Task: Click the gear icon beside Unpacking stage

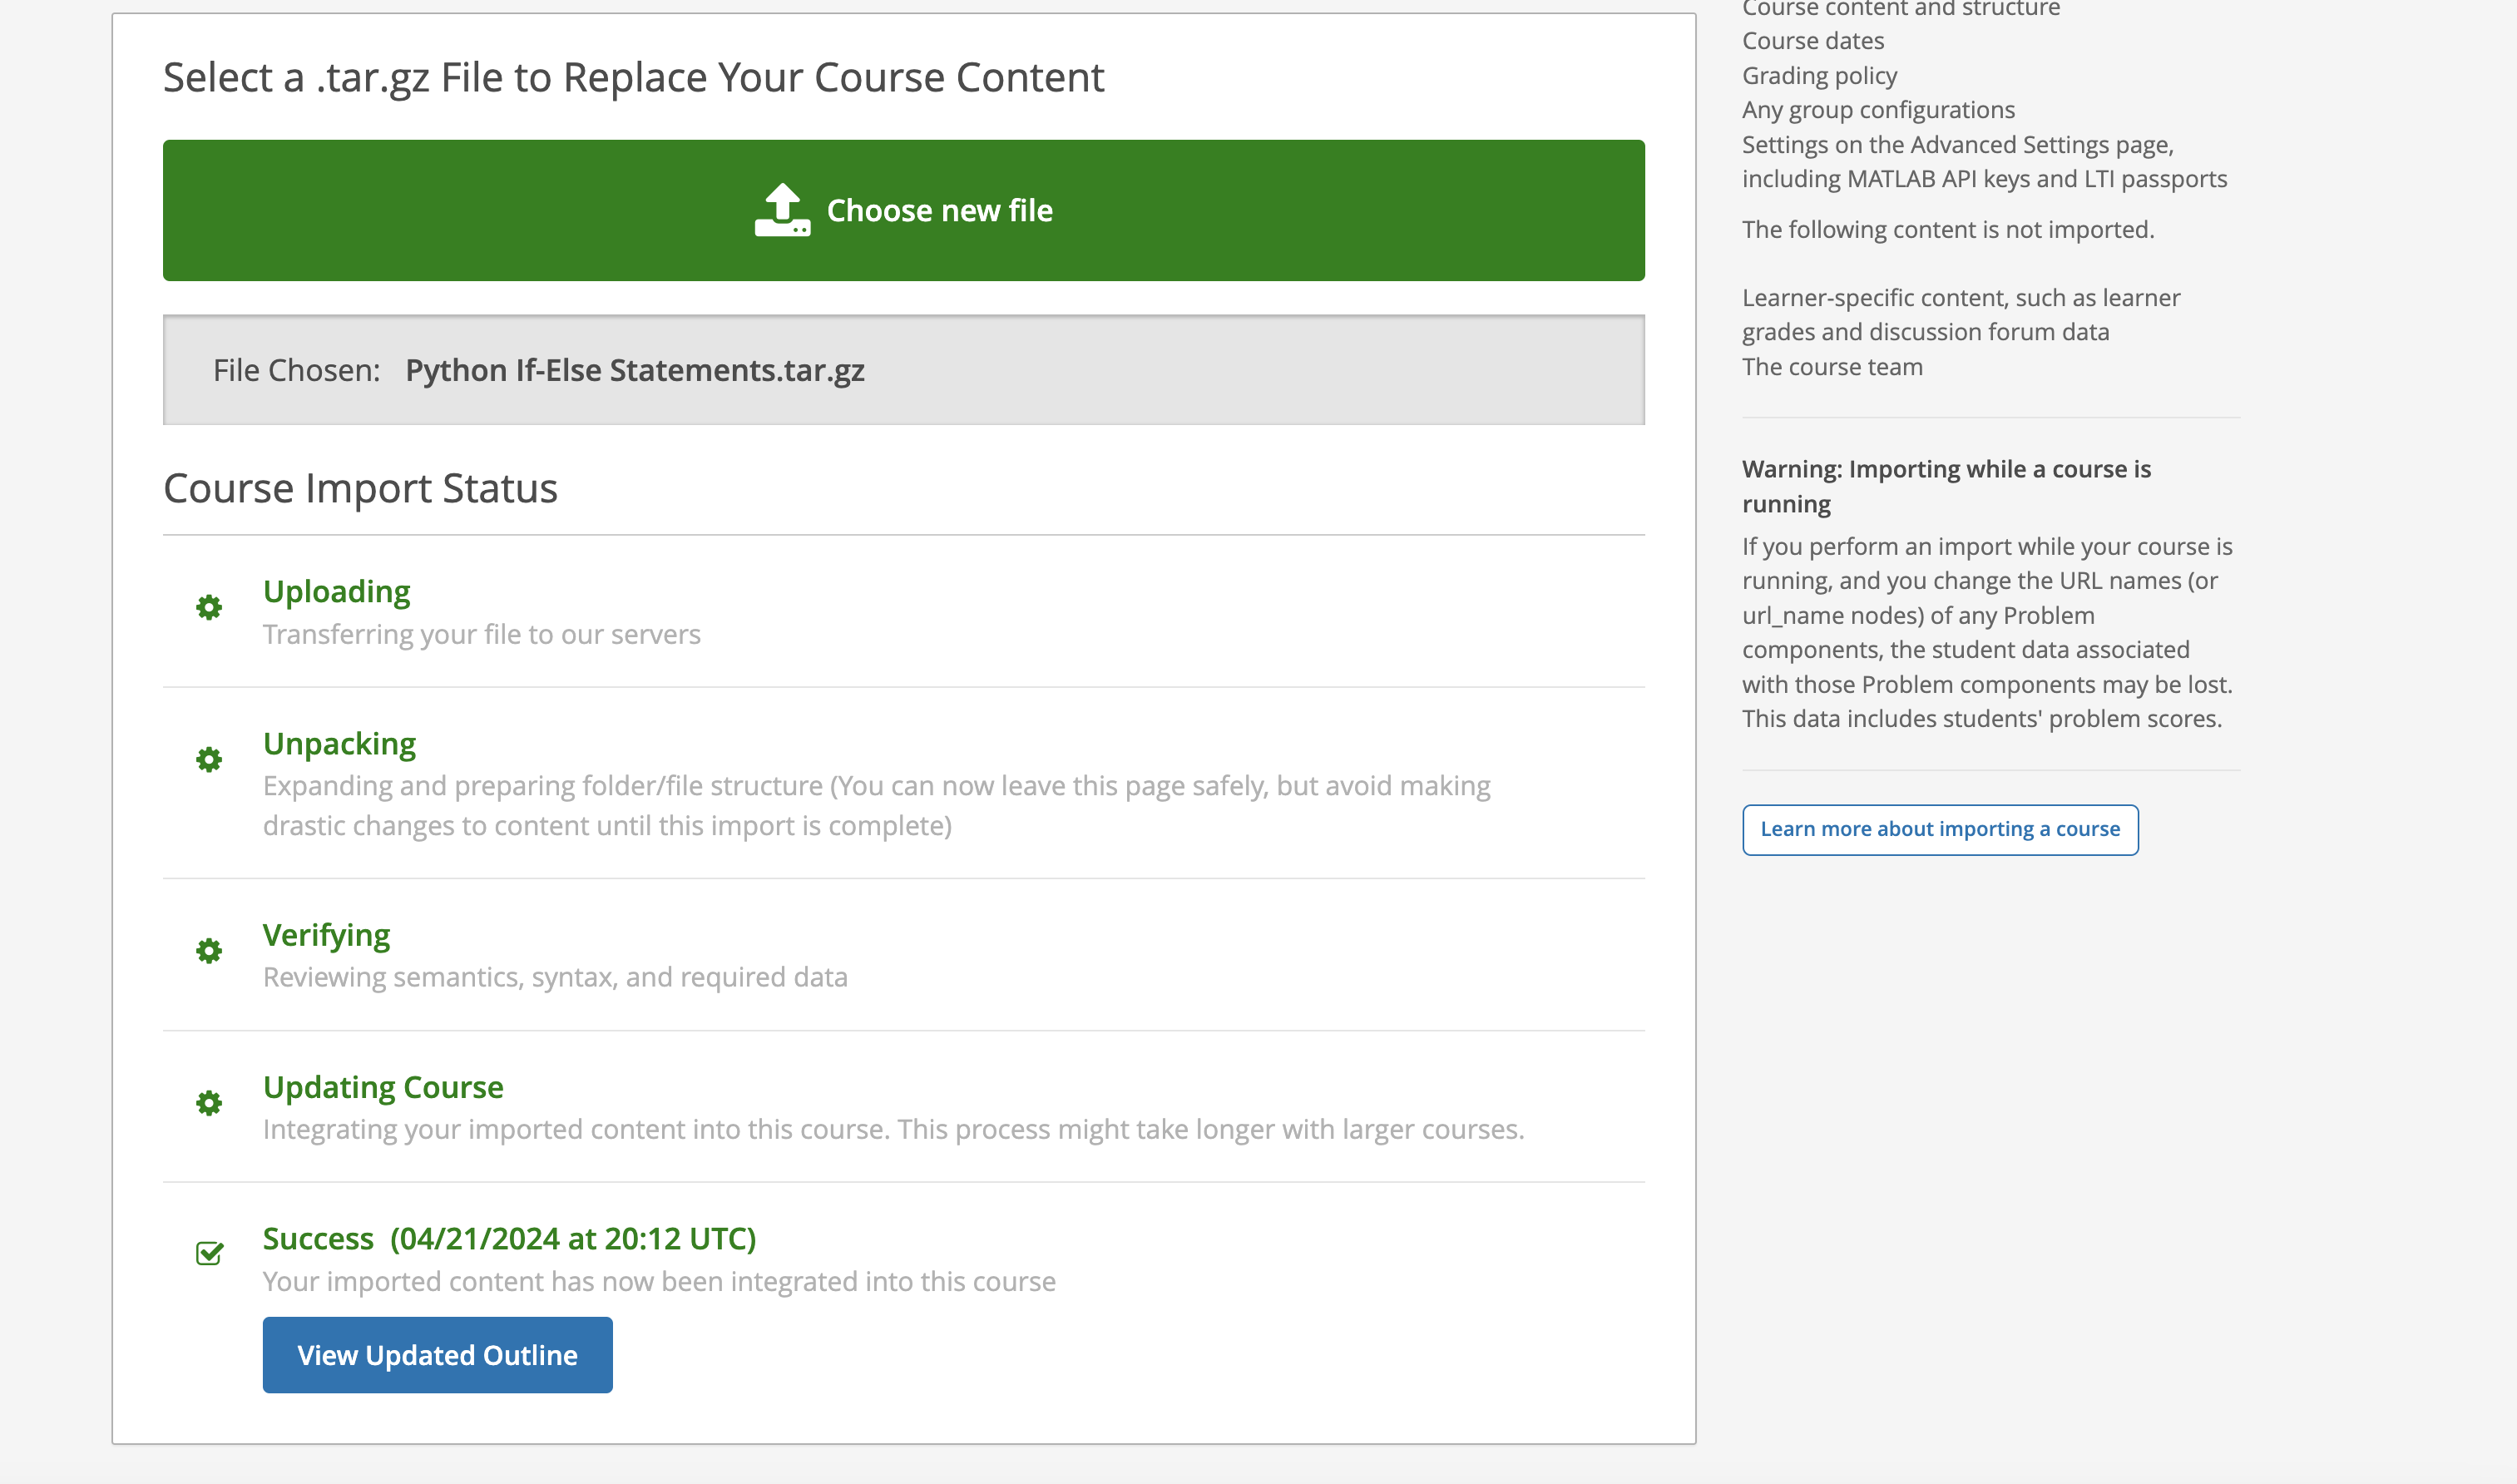Action: 209,759
